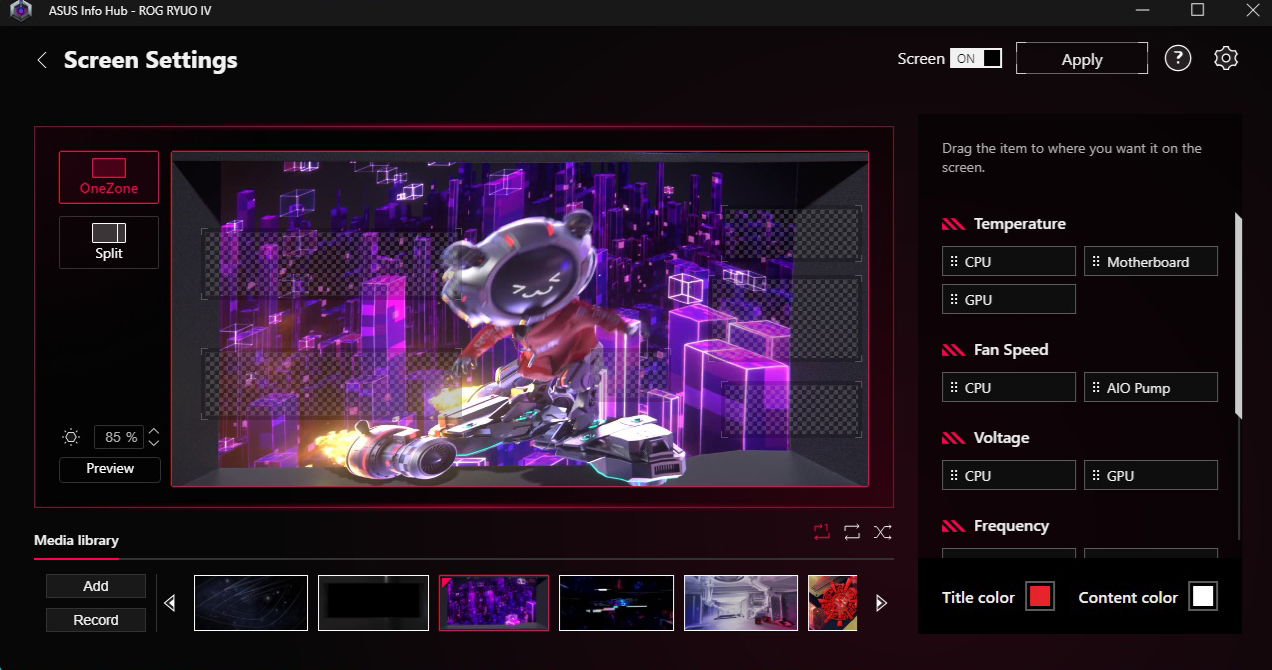Click the Preview button
Image resolution: width=1272 pixels, height=670 pixels.
click(110, 469)
